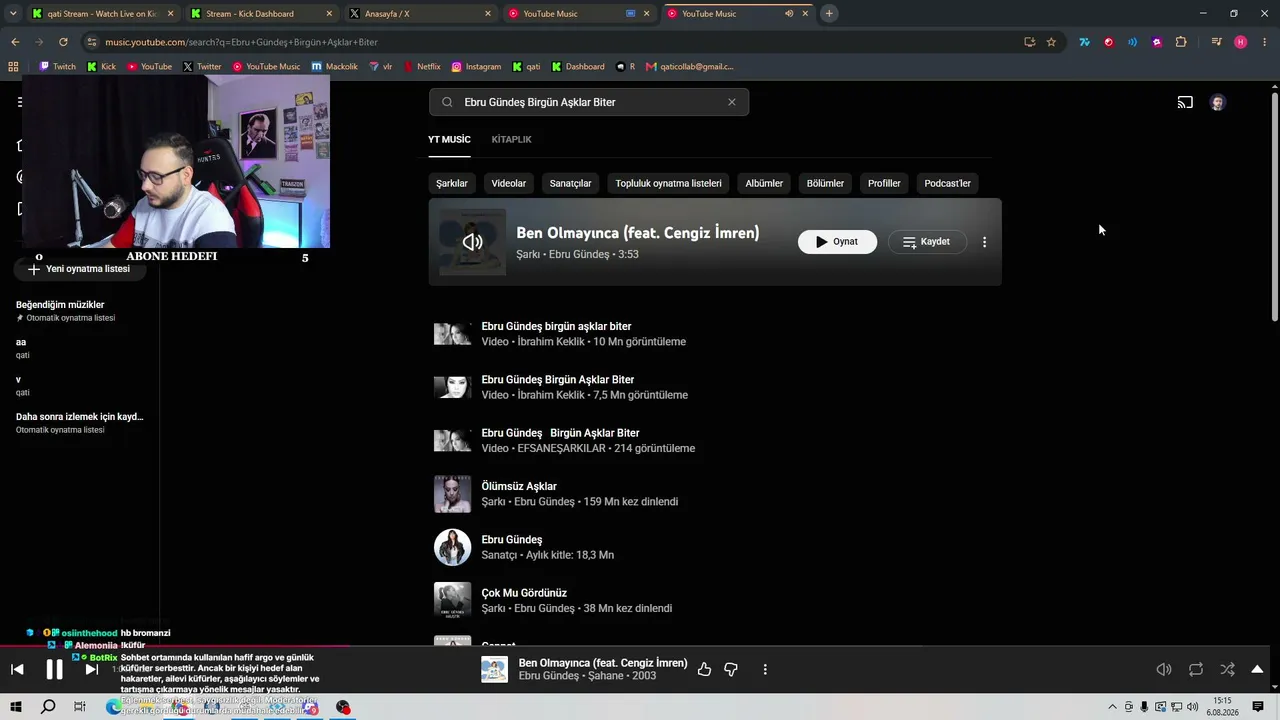The image size is (1280, 720).
Task: Filter results by Topluluk oynatma listeleri
Action: click(x=668, y=183)
